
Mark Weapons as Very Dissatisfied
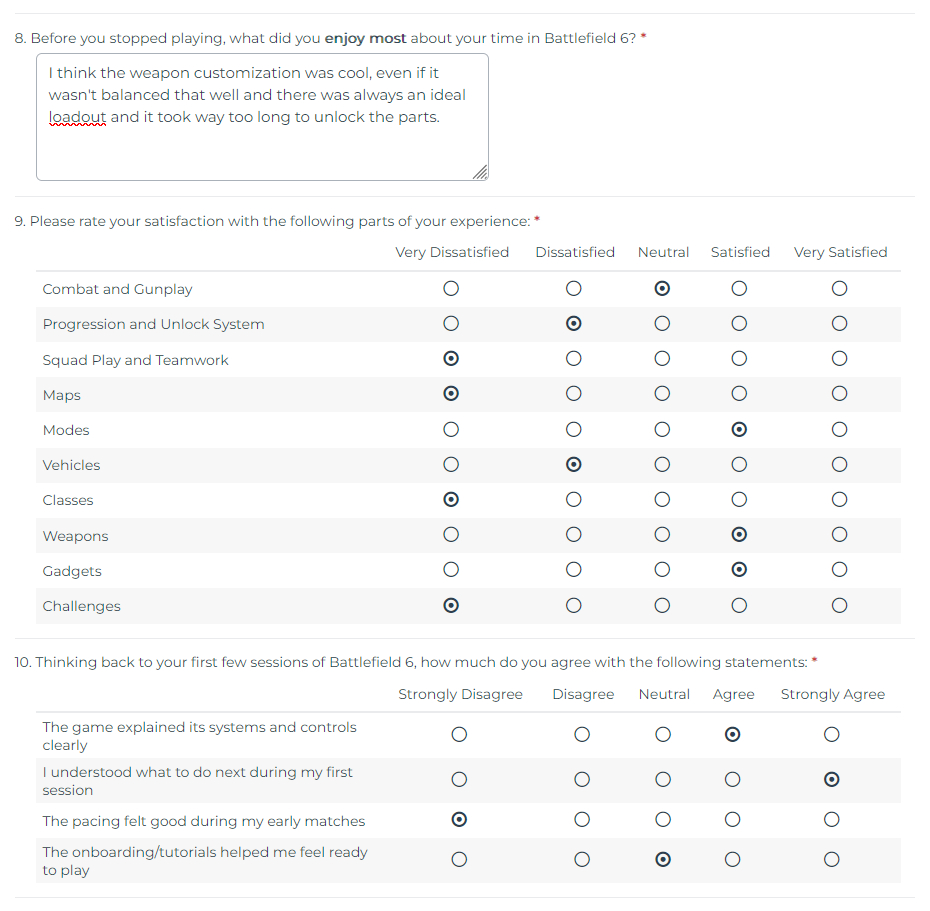tap(451, 535)
